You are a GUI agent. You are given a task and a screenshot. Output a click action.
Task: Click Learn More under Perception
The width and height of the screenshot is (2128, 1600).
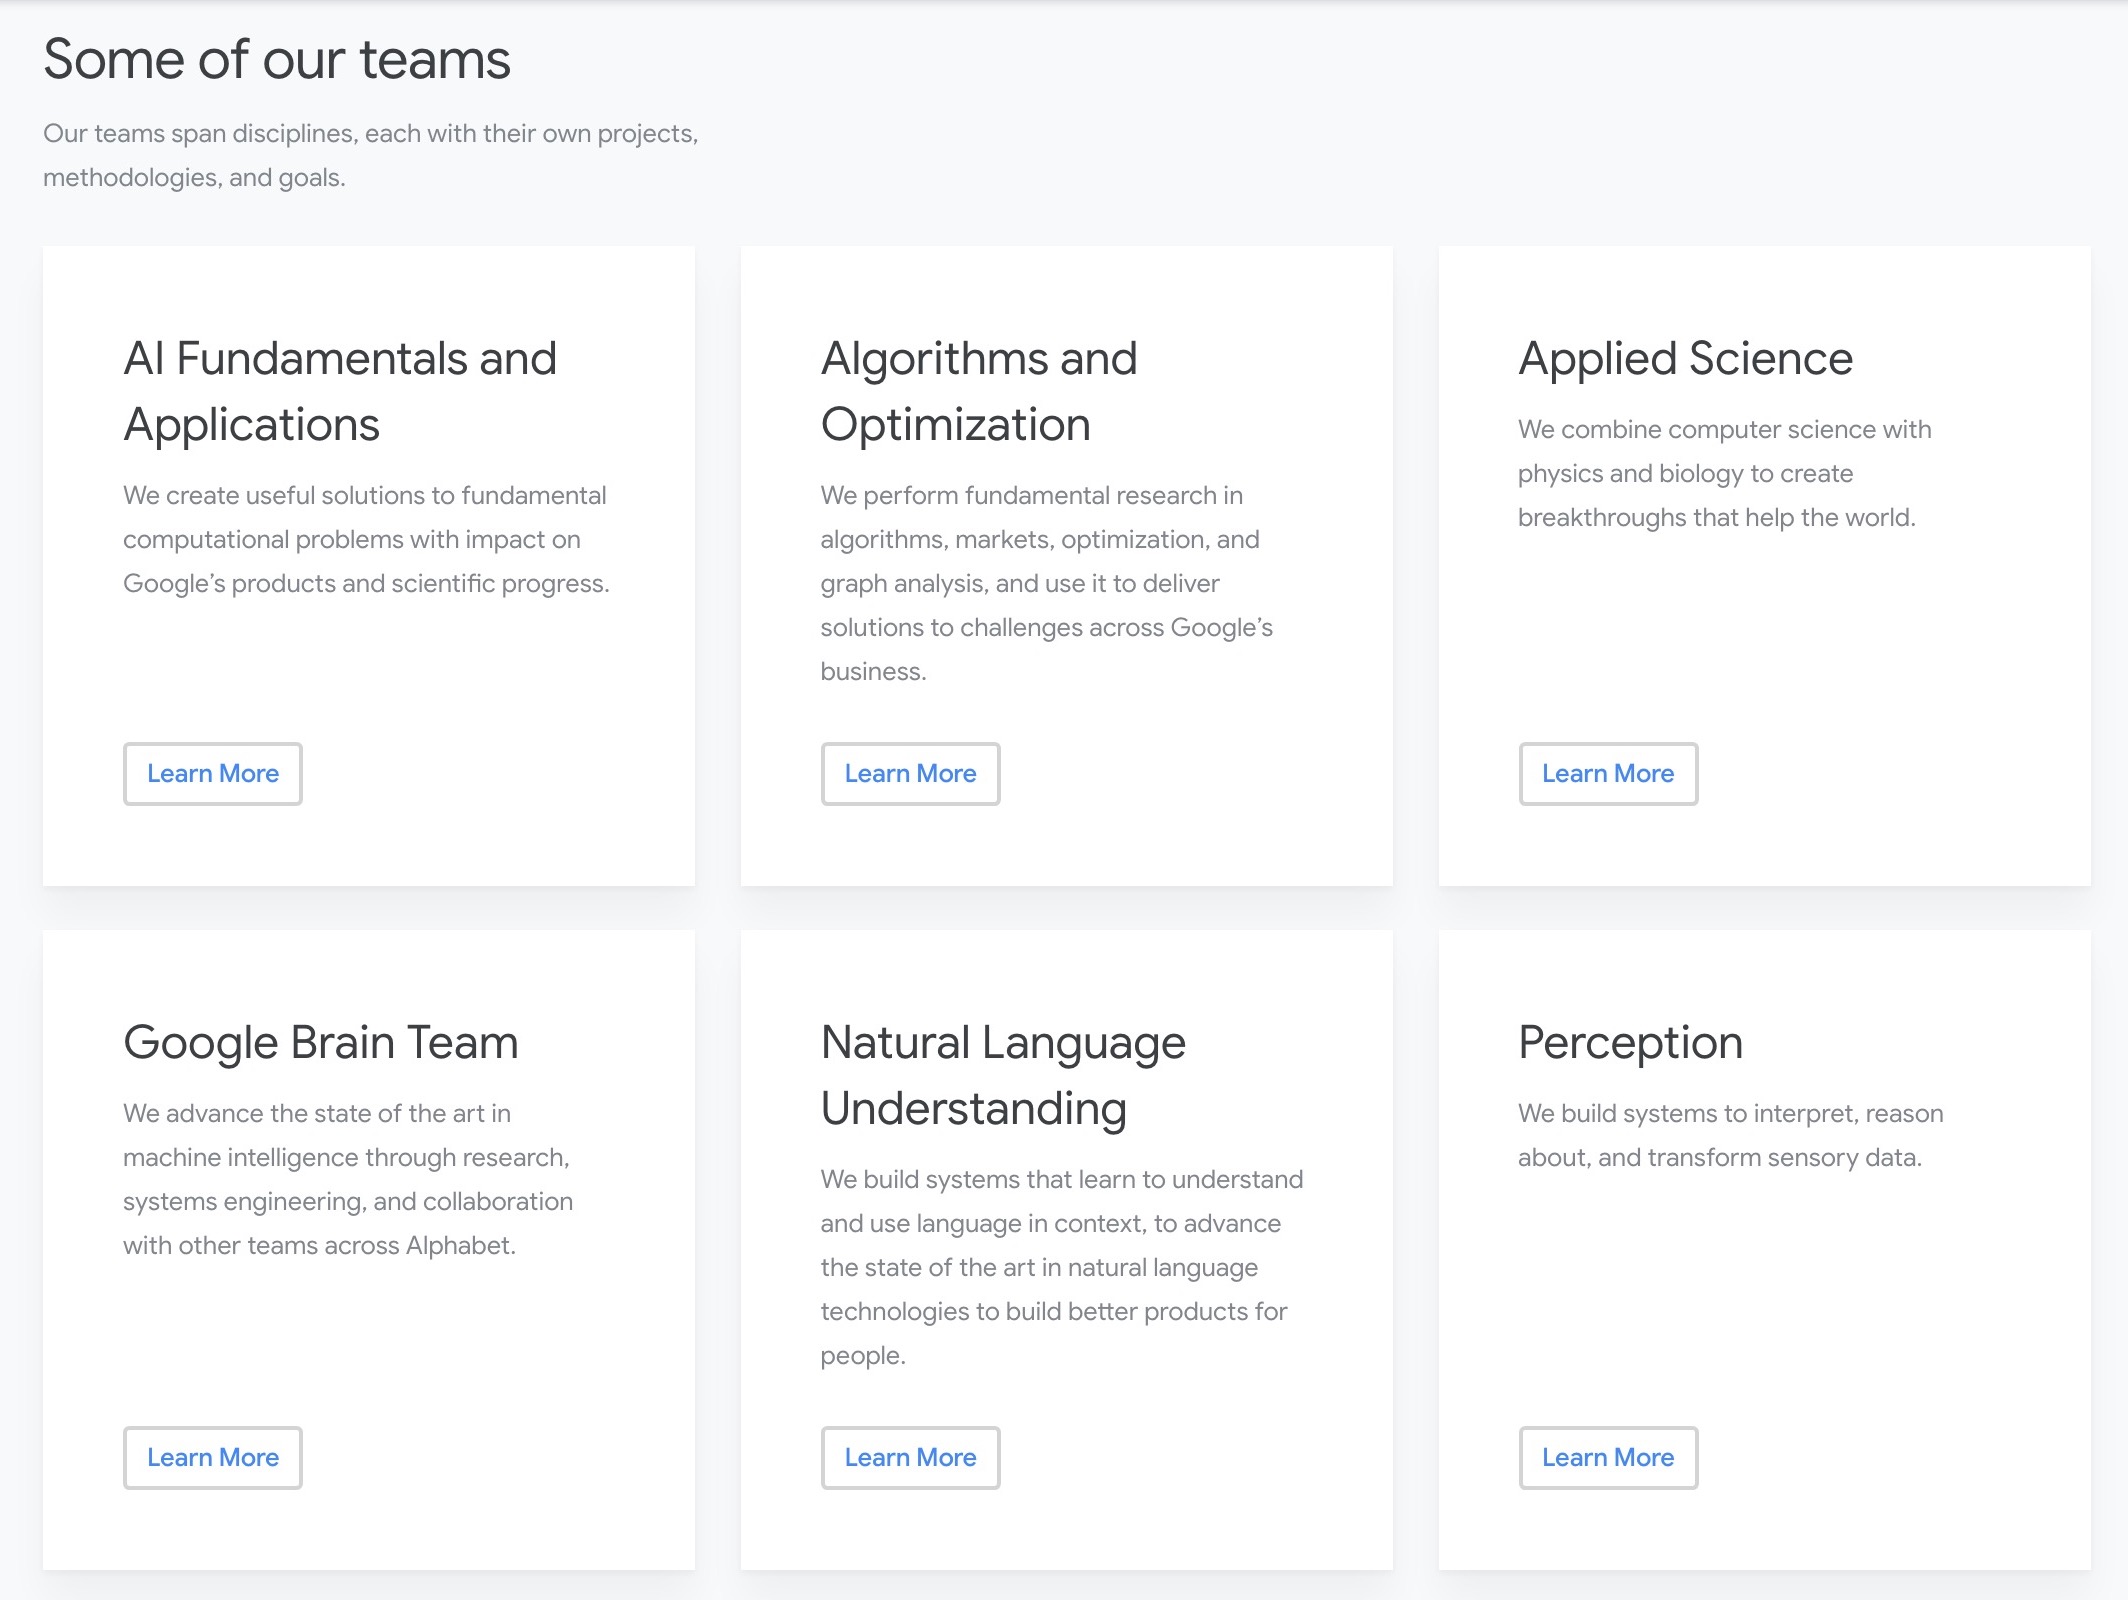tap(1607, 1457)
